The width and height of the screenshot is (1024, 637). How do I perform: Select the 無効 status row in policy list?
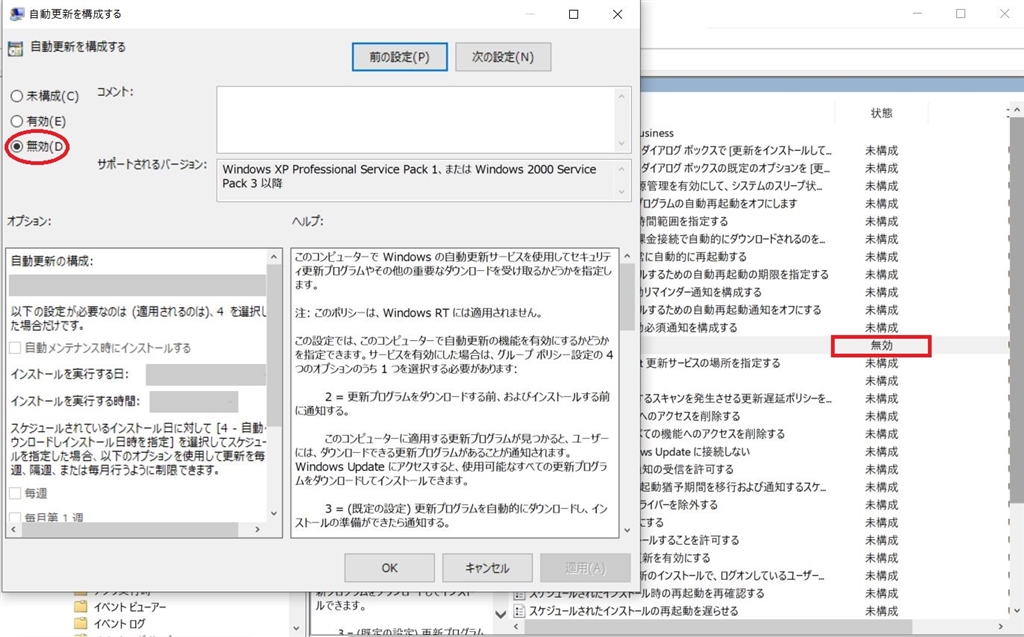pyautogui.click(x=881, y=346)
